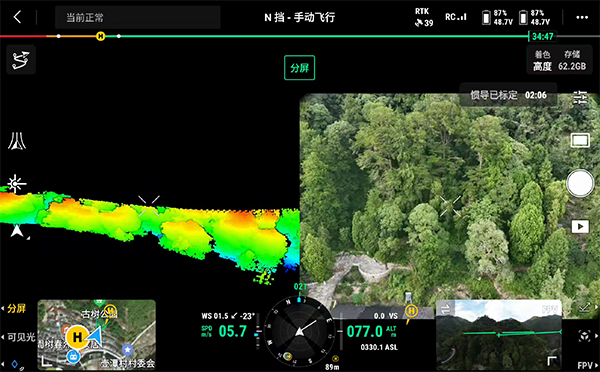This screenshot has width=600, height=372.
Task: Open camera parameter sliders settings icon
Action: point(580,98)
